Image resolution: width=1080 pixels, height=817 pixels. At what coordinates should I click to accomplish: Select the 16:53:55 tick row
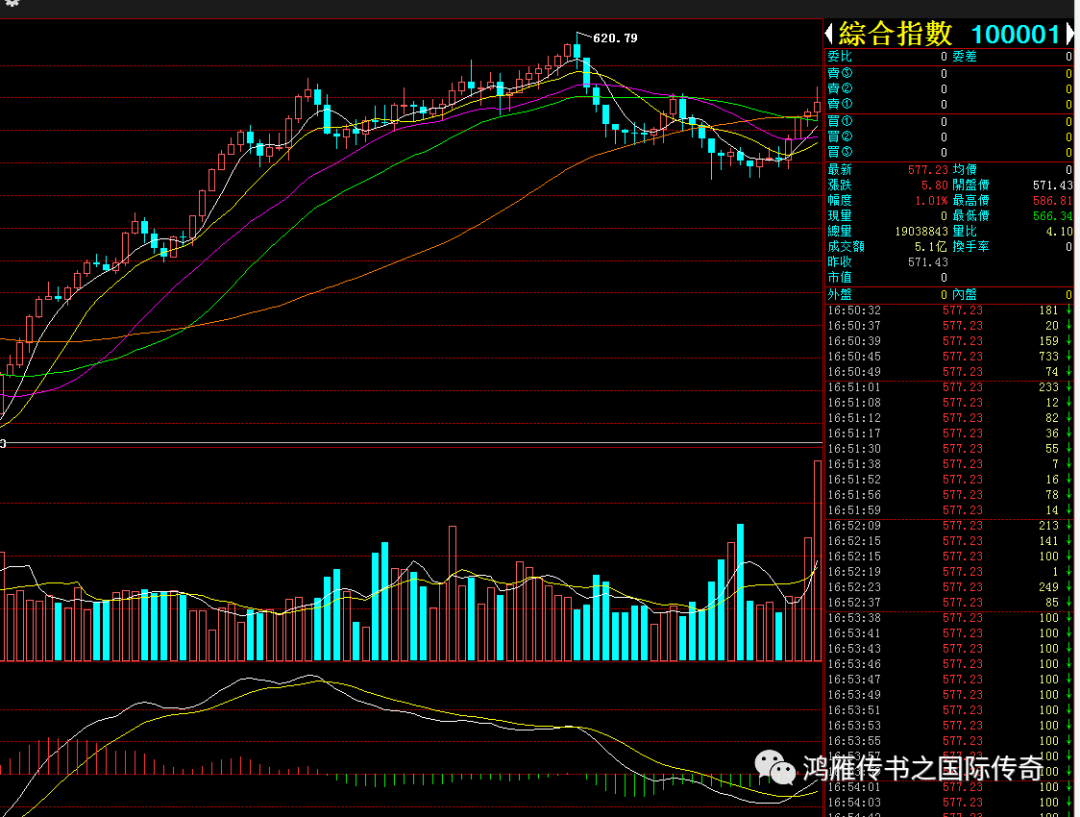(x=949, y=741)
